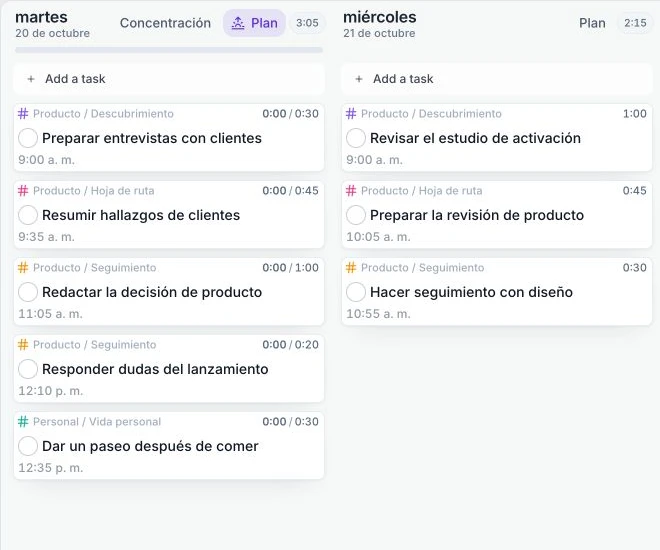This screenshot has width=660, height=550.
Task: Add a task to martes
Action: (x=169, y=79)
